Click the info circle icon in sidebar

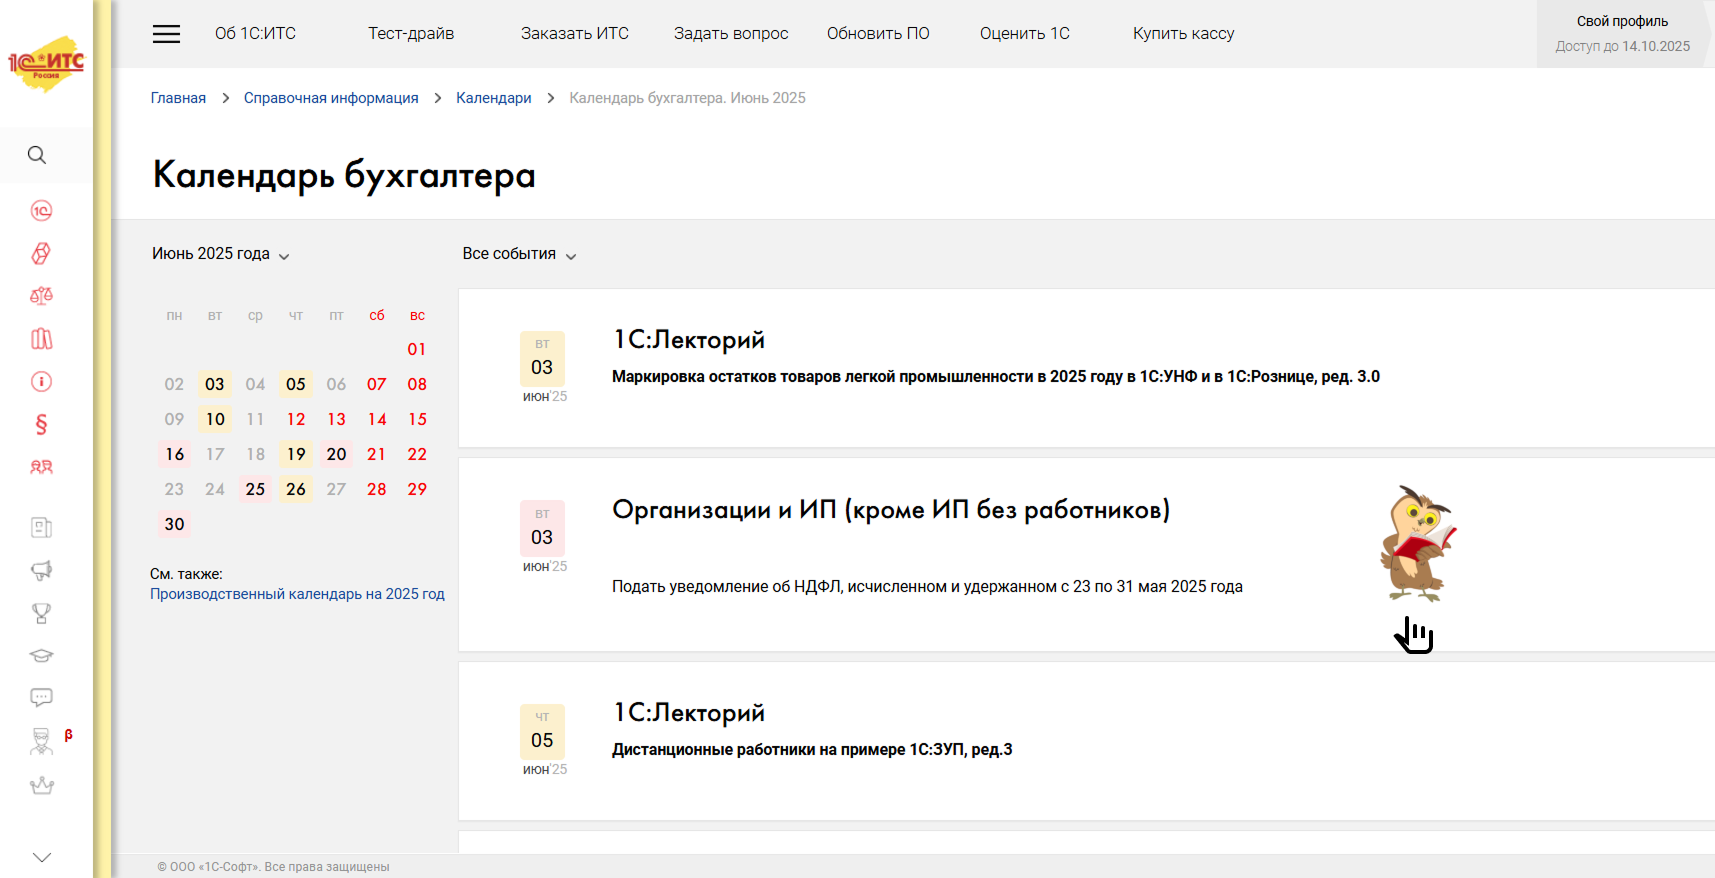(x=41, y=382)
